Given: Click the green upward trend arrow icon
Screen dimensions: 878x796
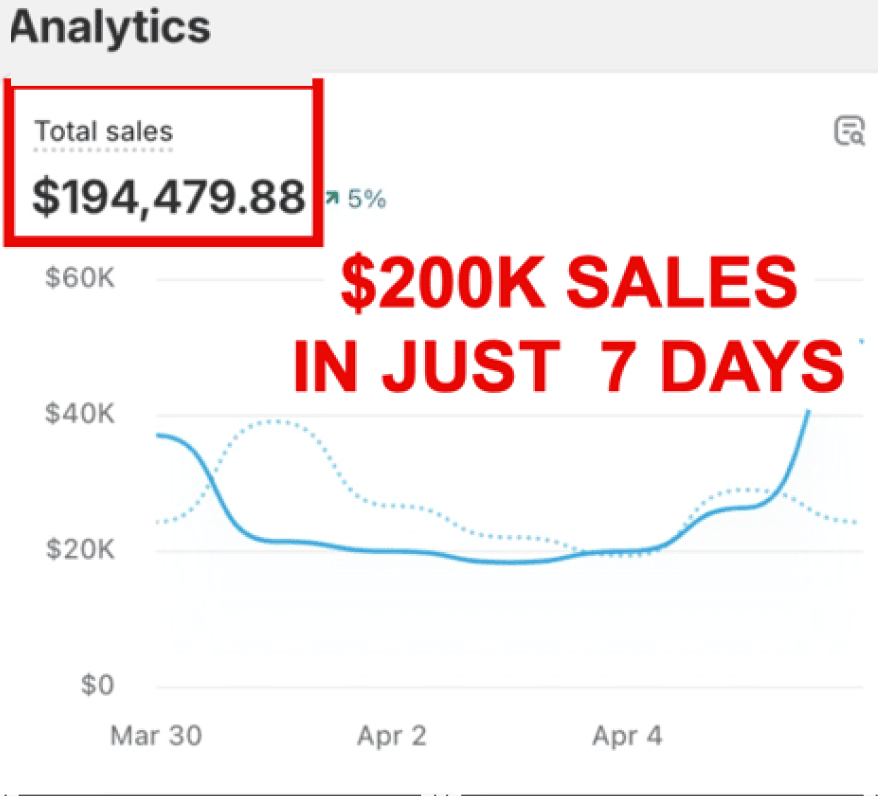Looking at the screenshot, I should pyautogui.click(x=331, y=199).
